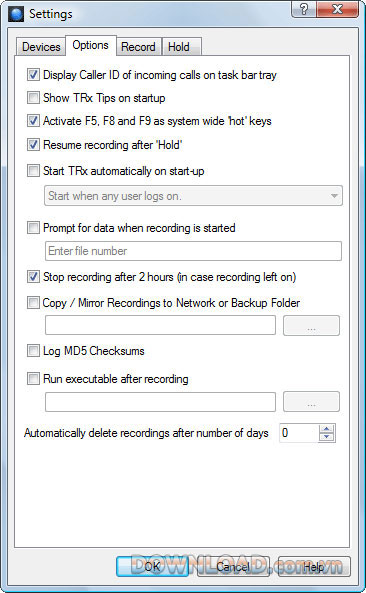Confirm settings with the OK button

tap(152, 566)
